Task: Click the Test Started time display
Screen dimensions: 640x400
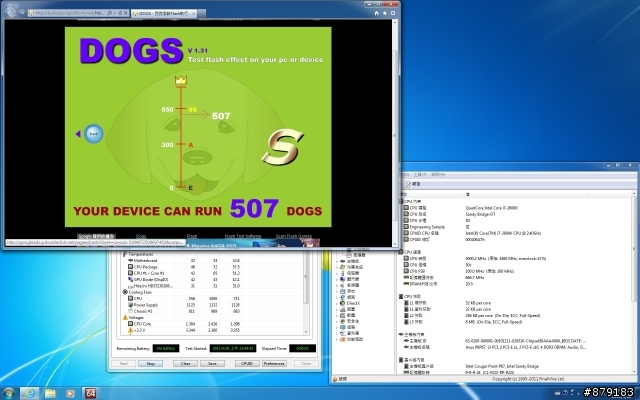Action: [233, 348]
